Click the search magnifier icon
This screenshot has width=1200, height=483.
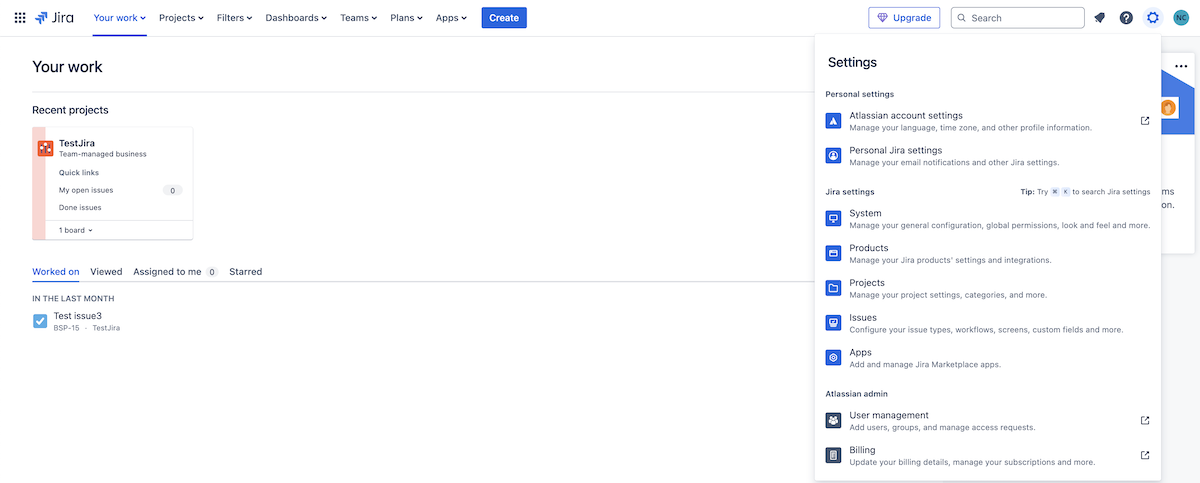[x=962, y=18]
